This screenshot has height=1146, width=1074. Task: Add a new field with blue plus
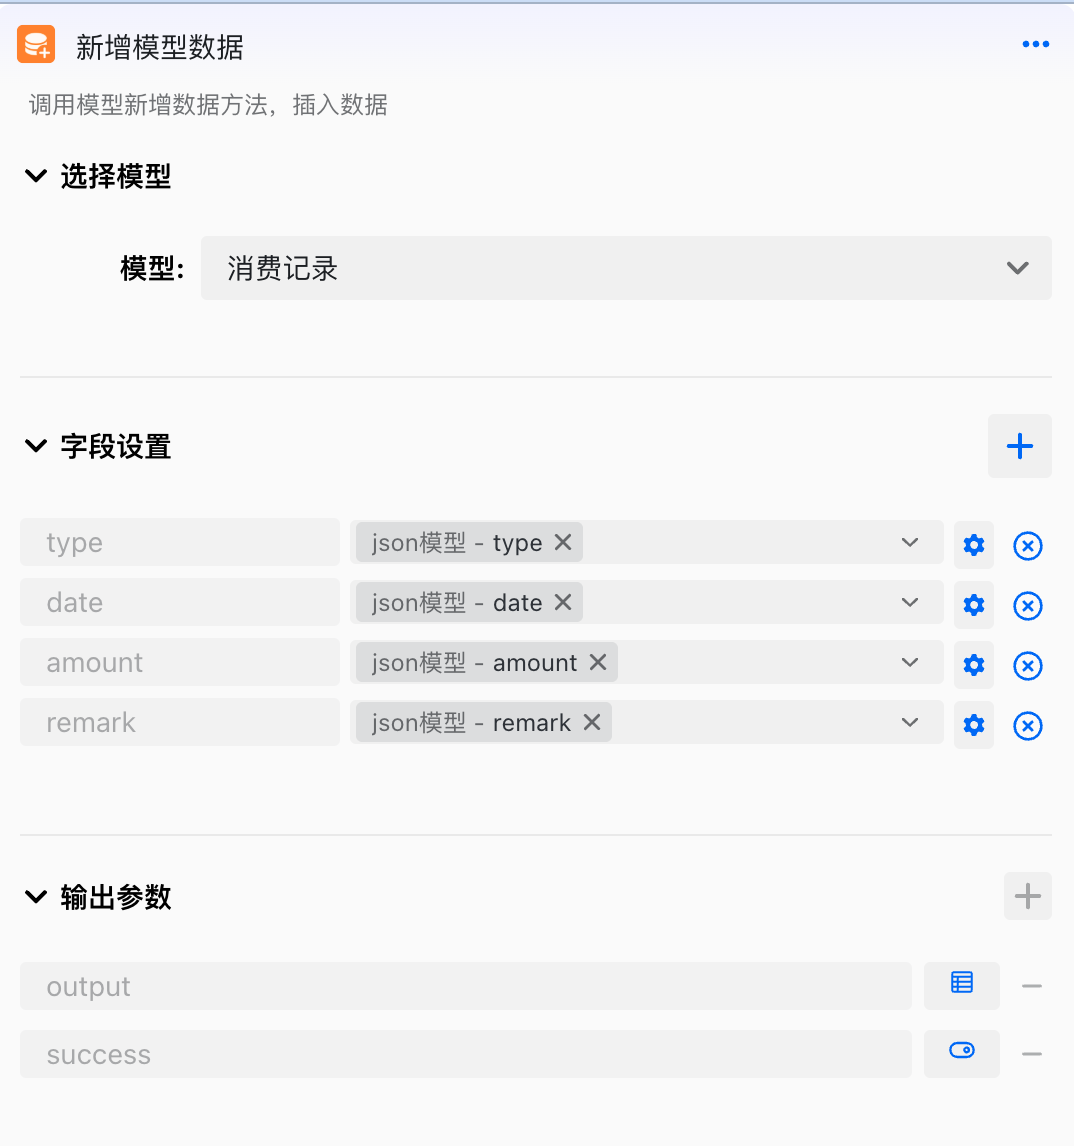click(x=1019, y=446)
